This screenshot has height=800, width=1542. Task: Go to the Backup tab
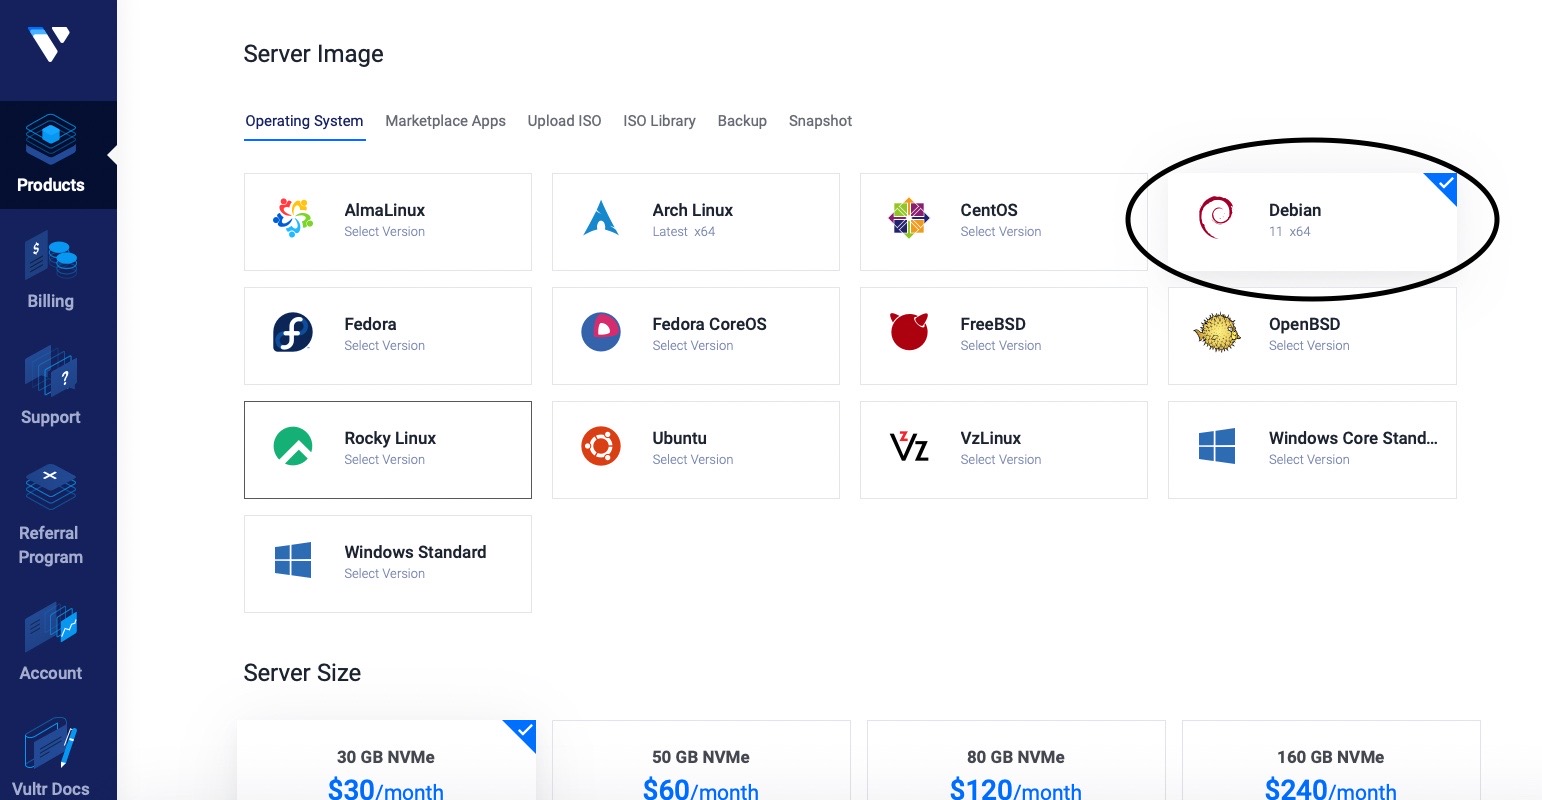742,121
